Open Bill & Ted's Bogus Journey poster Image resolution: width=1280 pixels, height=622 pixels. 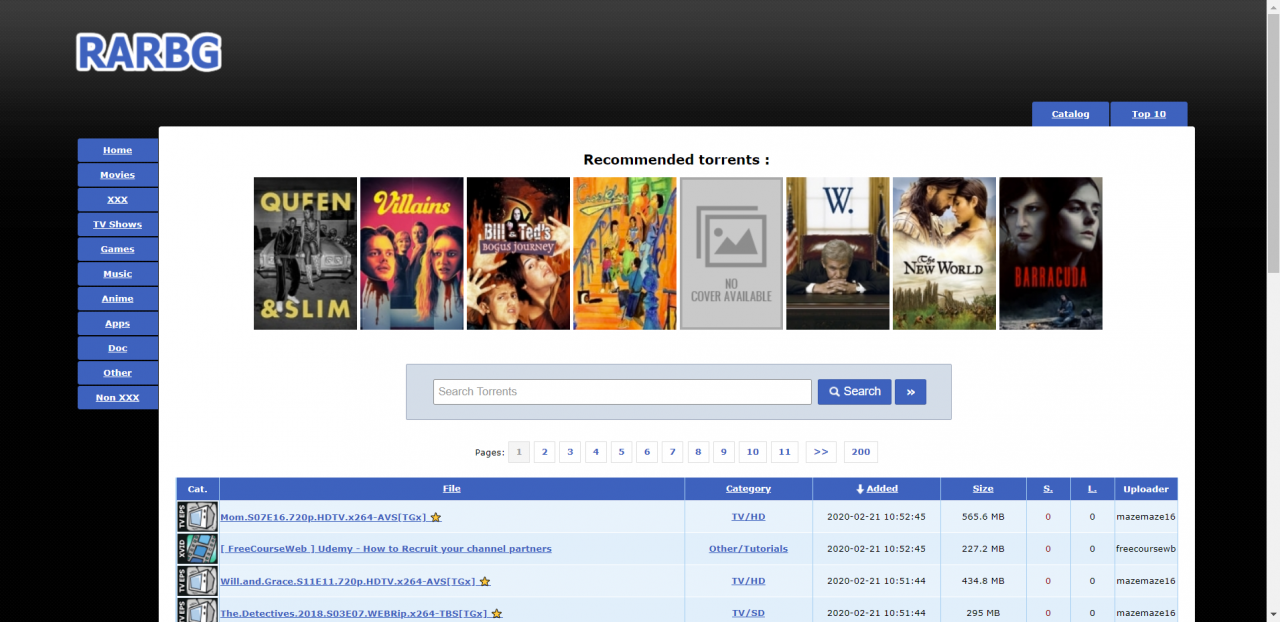coord(518,253)
